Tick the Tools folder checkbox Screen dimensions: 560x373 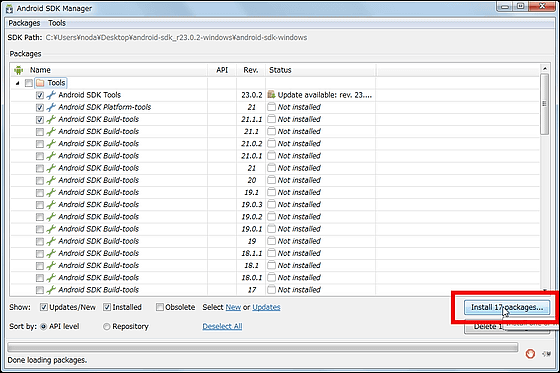click(x=29, y=83)
